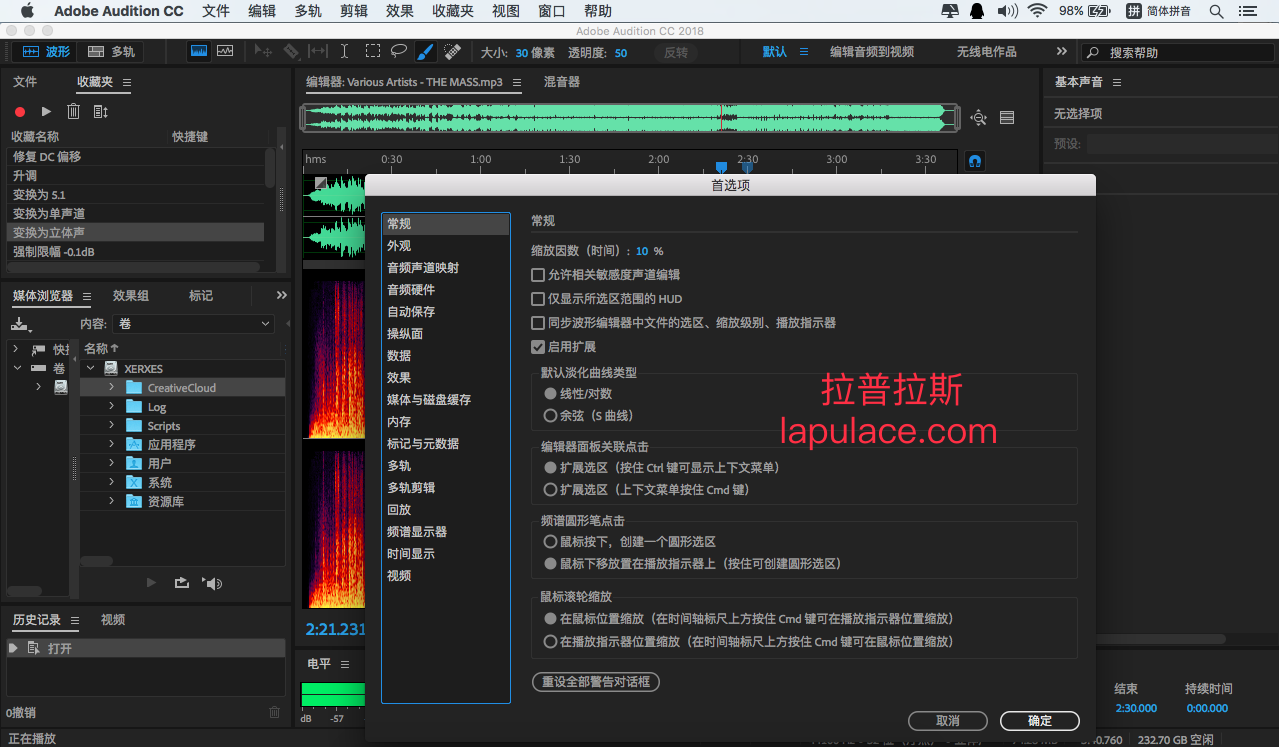Check 仅显示所选区范围的 HUD
The width and height of the screenshot is (1279, 747).
point(538,298)
